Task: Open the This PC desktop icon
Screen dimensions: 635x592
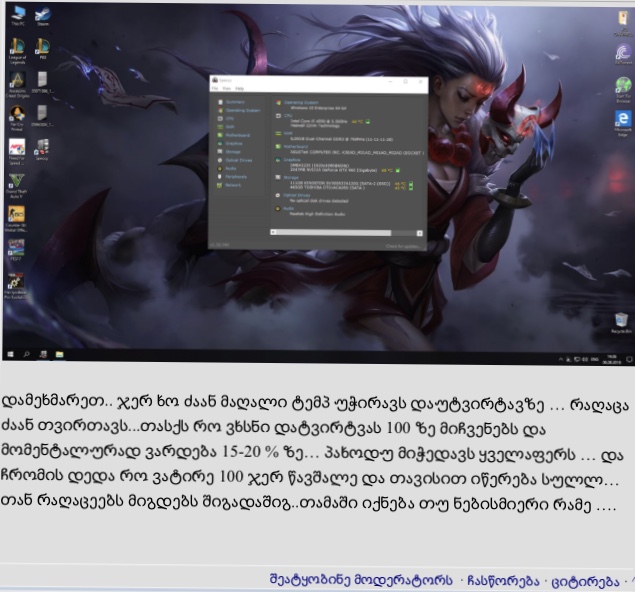Action: pyautogui.click(x=17, y=16)
